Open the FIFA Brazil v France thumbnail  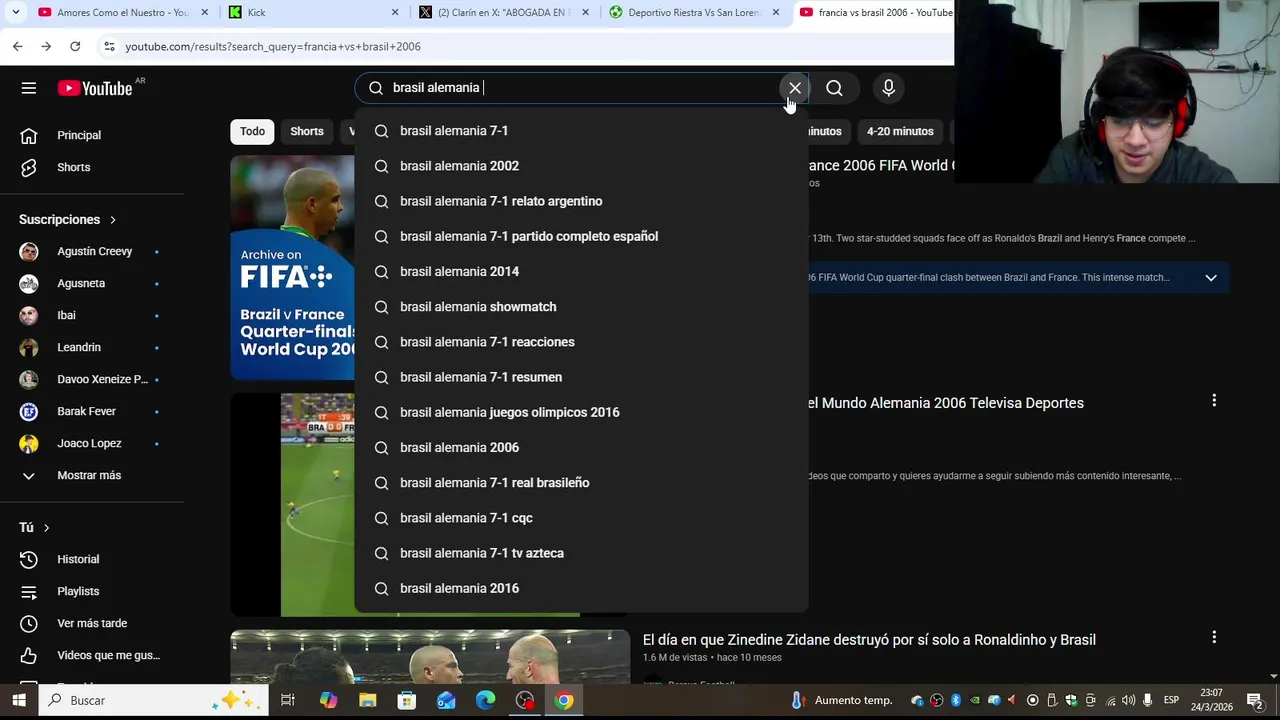292,268
